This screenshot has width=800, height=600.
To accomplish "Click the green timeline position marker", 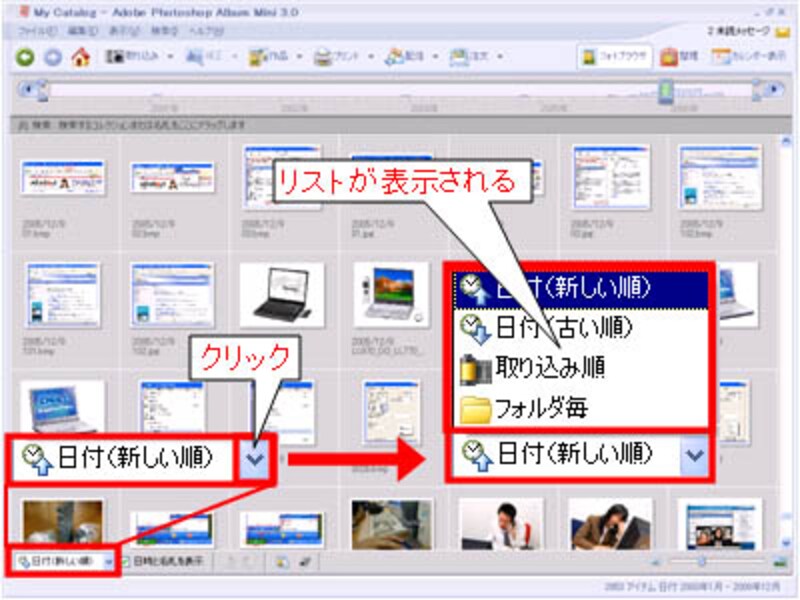I will [x=666, y=92].
